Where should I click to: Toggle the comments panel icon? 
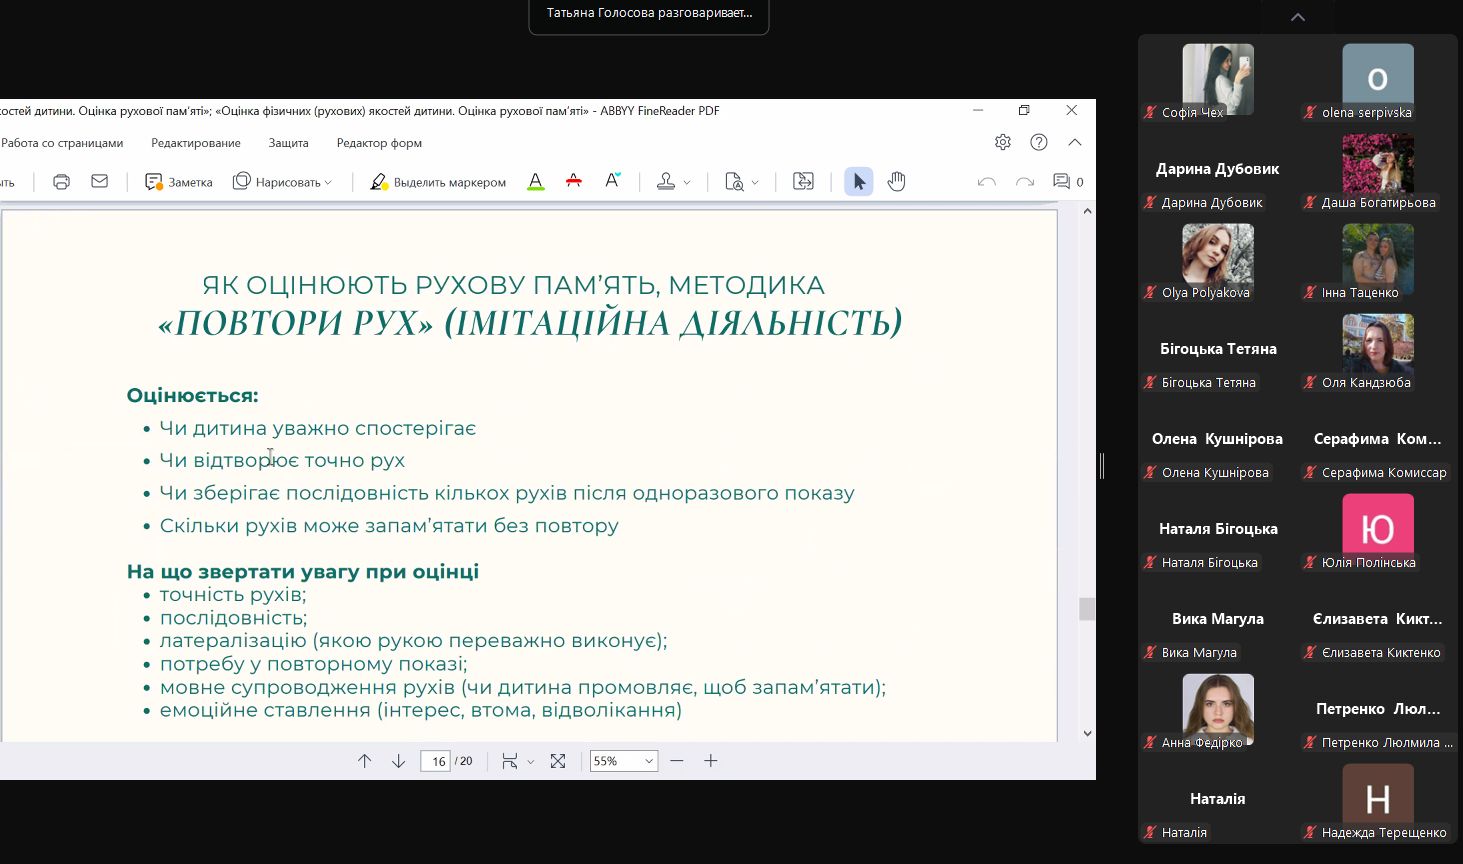pos(1061,182)
